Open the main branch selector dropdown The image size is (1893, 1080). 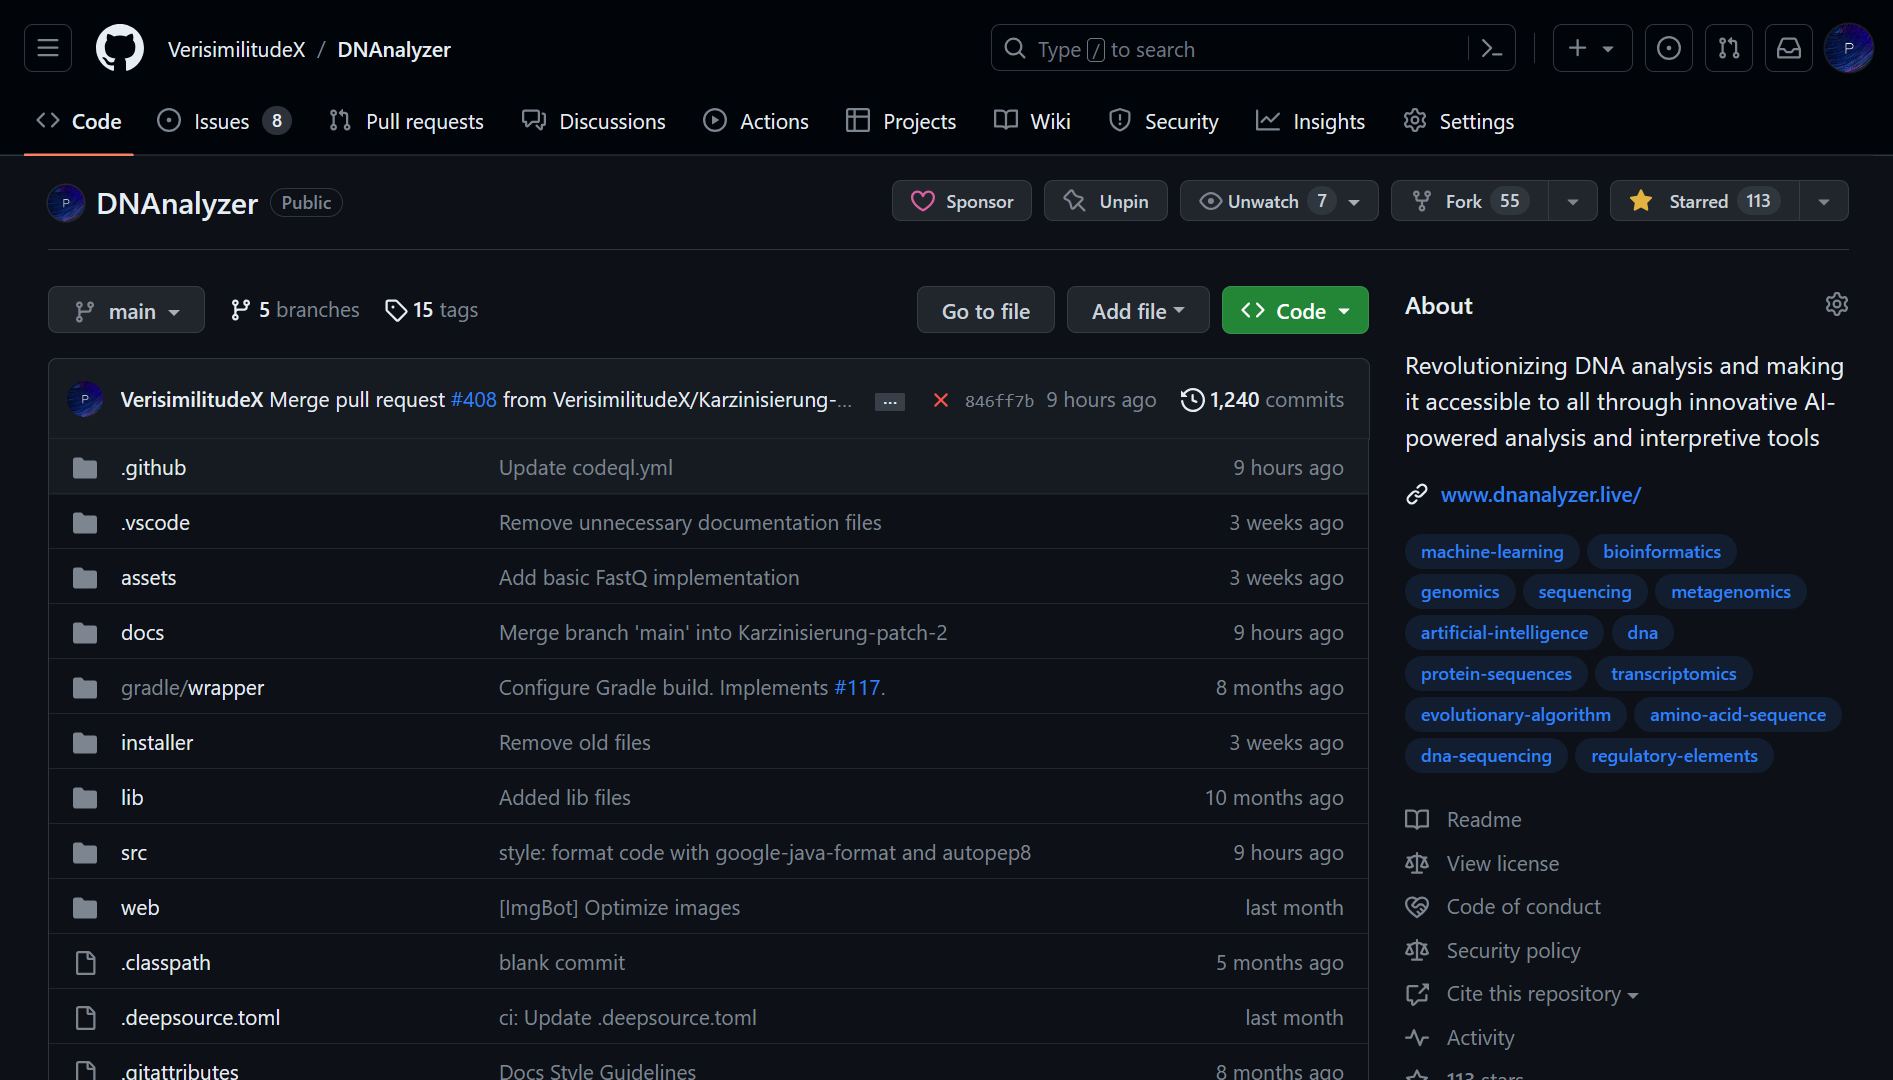[x=126, y=310]
